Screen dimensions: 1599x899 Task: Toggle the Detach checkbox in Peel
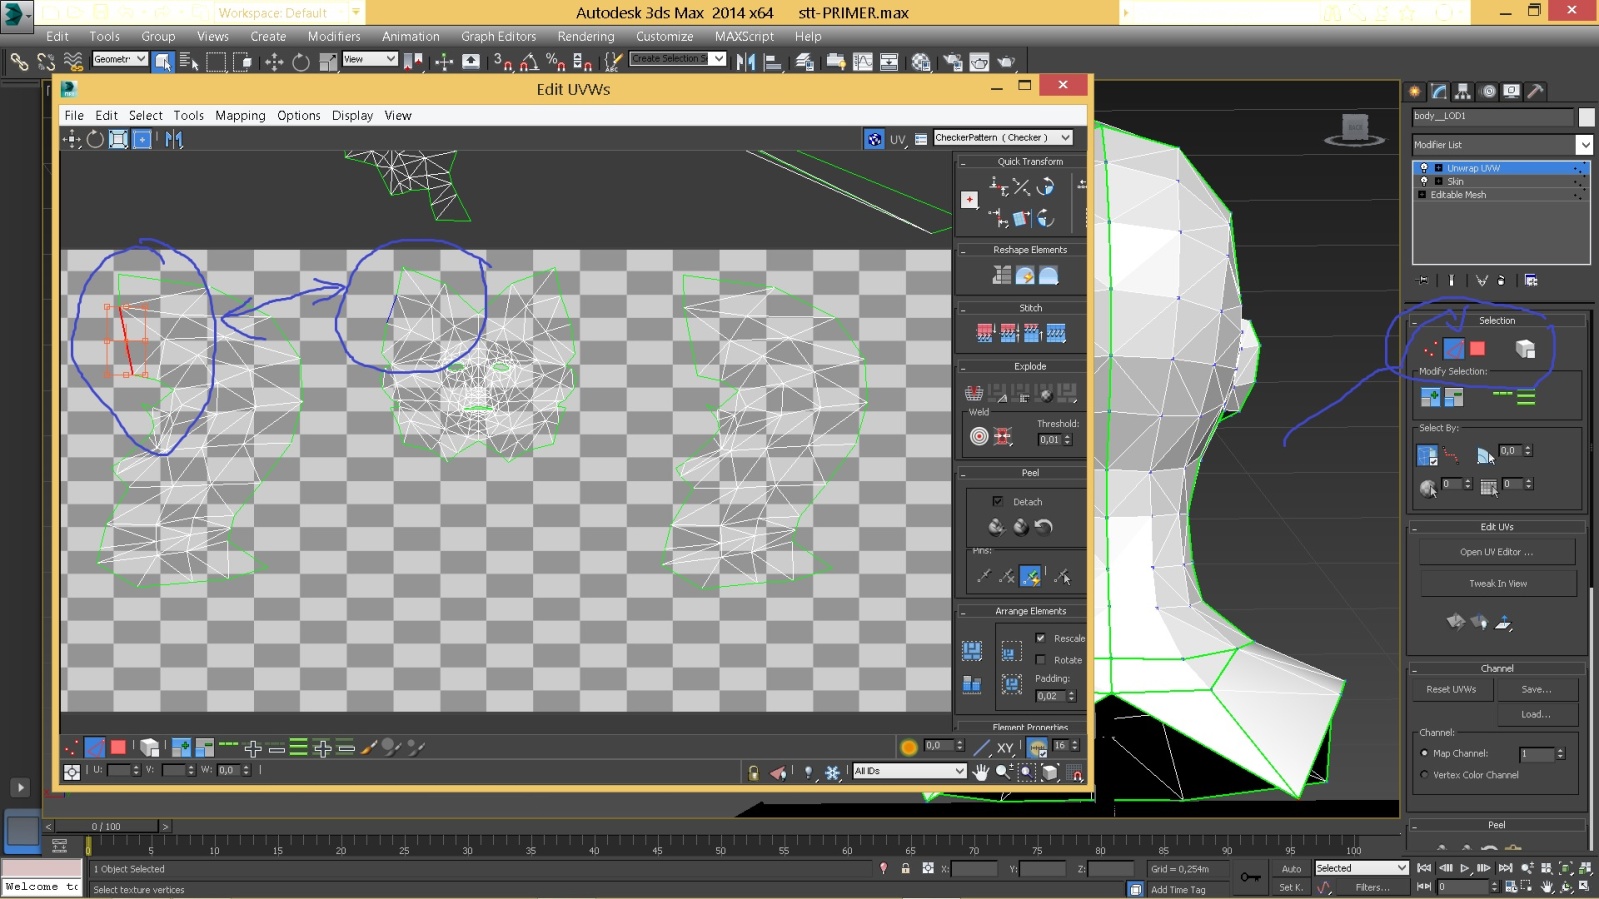997,501
